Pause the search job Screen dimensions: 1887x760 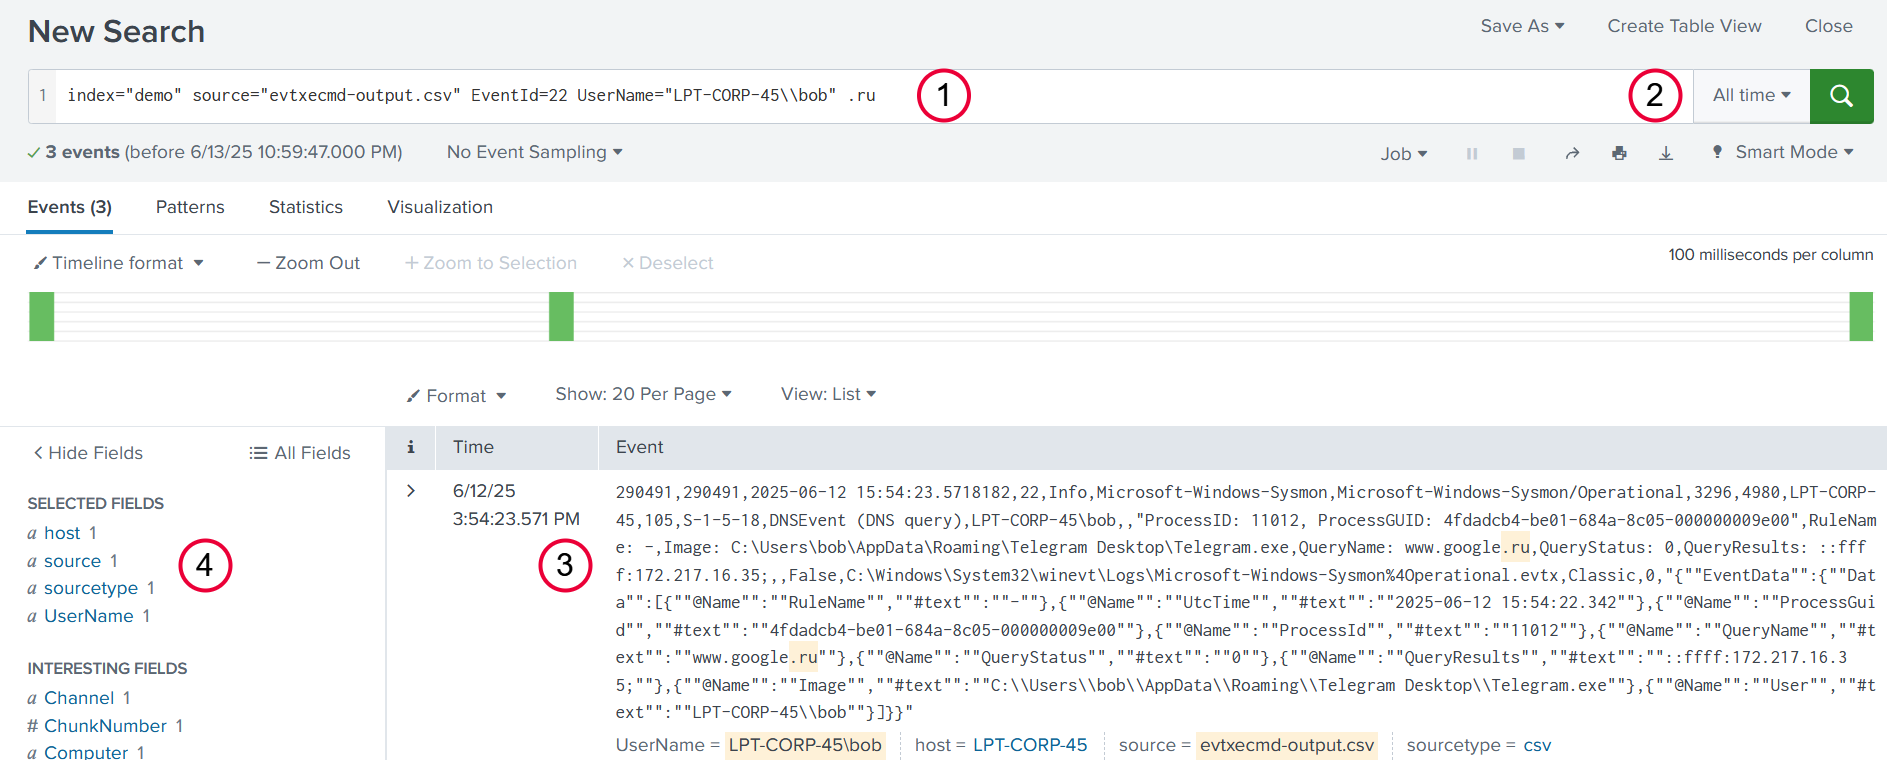(1472, 153)
